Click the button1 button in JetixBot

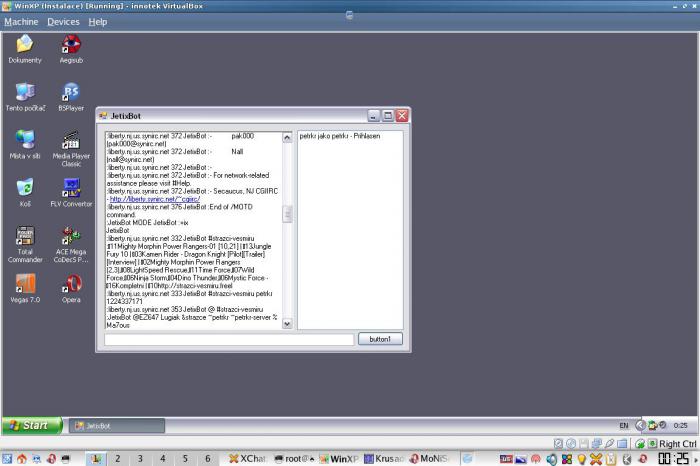point(380,339)
